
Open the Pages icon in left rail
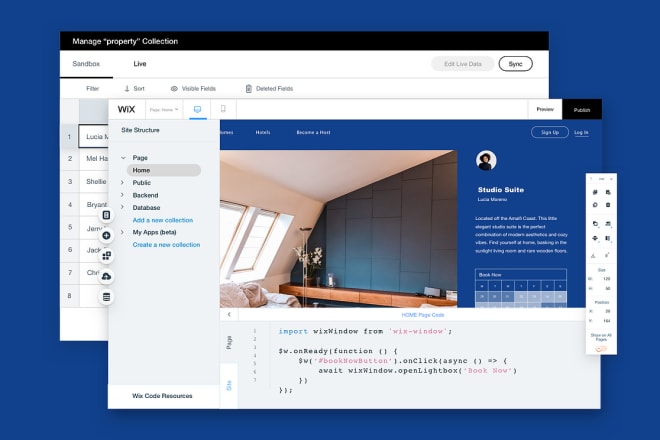coord(106,215)
